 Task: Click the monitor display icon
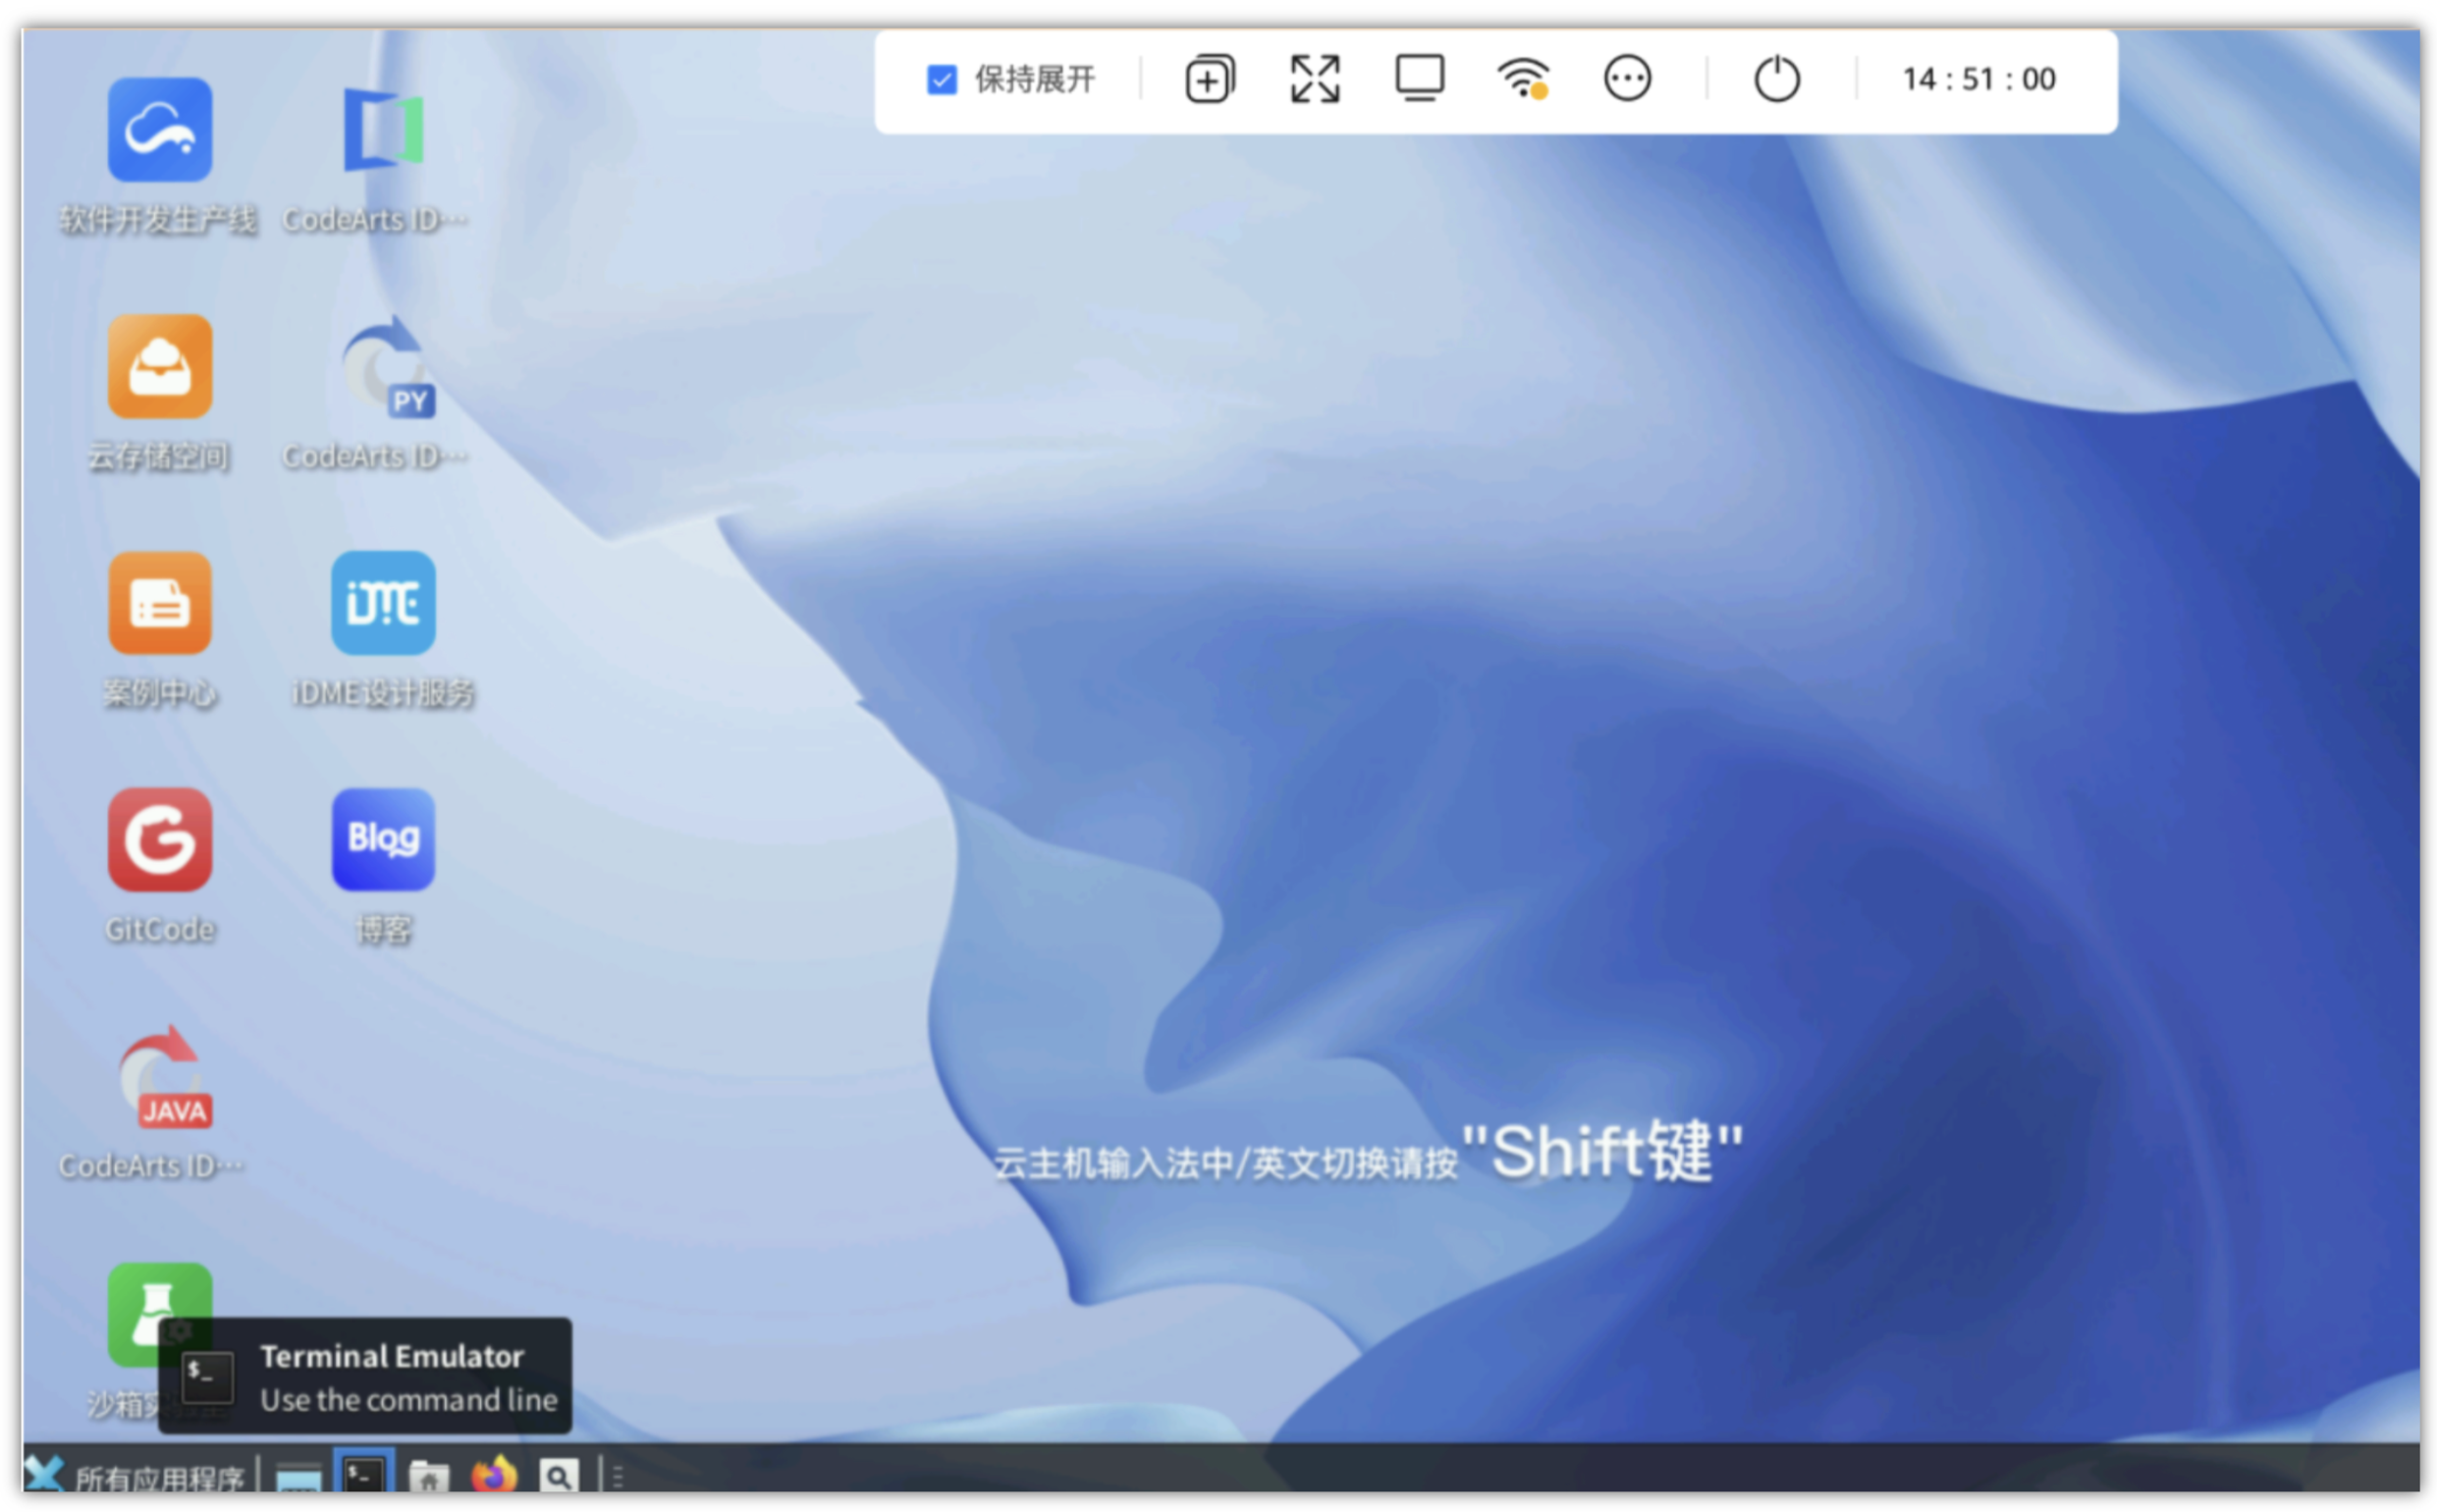click(1419, 78)
